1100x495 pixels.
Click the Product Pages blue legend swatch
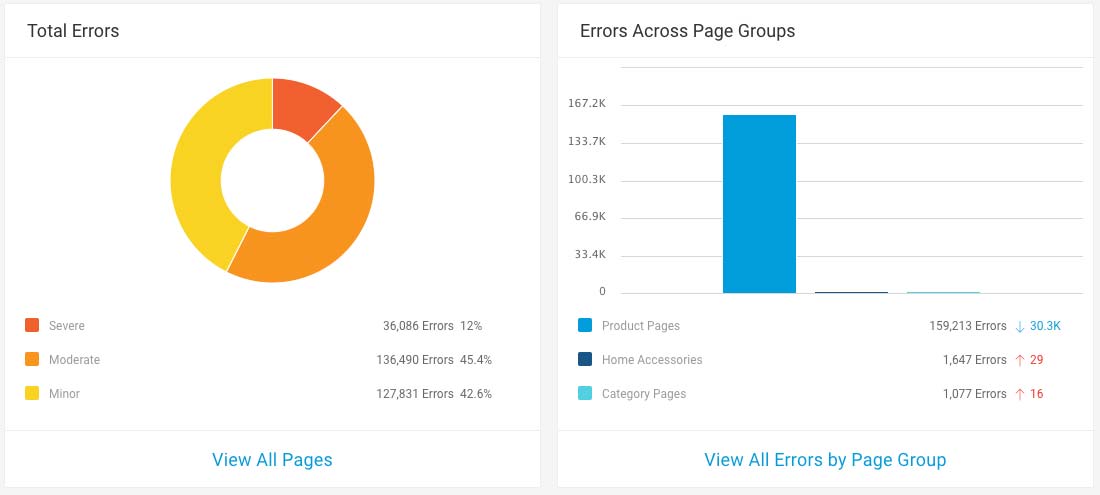585,326
